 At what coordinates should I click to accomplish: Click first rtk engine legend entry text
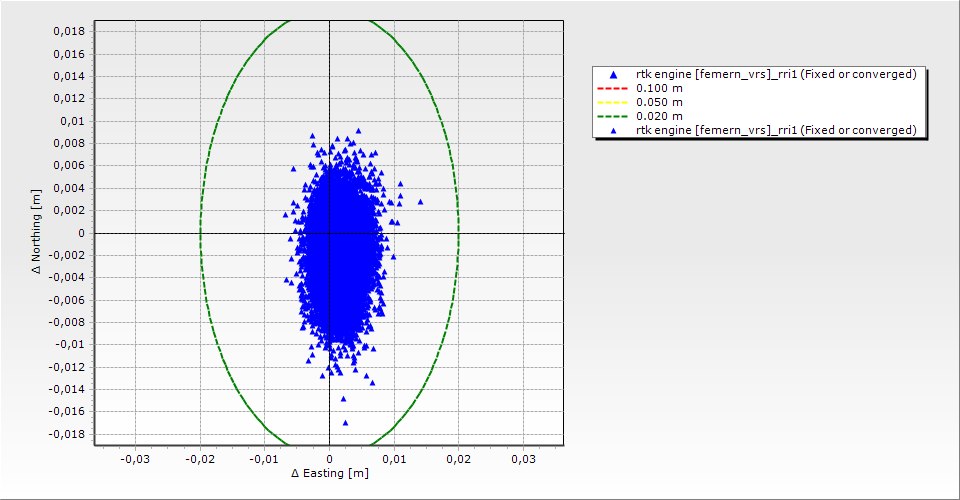[x=776, y=75]
